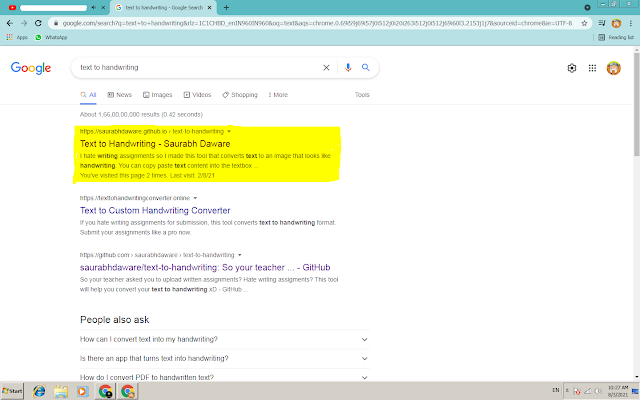
Task: Switch to second Chrome taskbar window
Action: [128, 391]
